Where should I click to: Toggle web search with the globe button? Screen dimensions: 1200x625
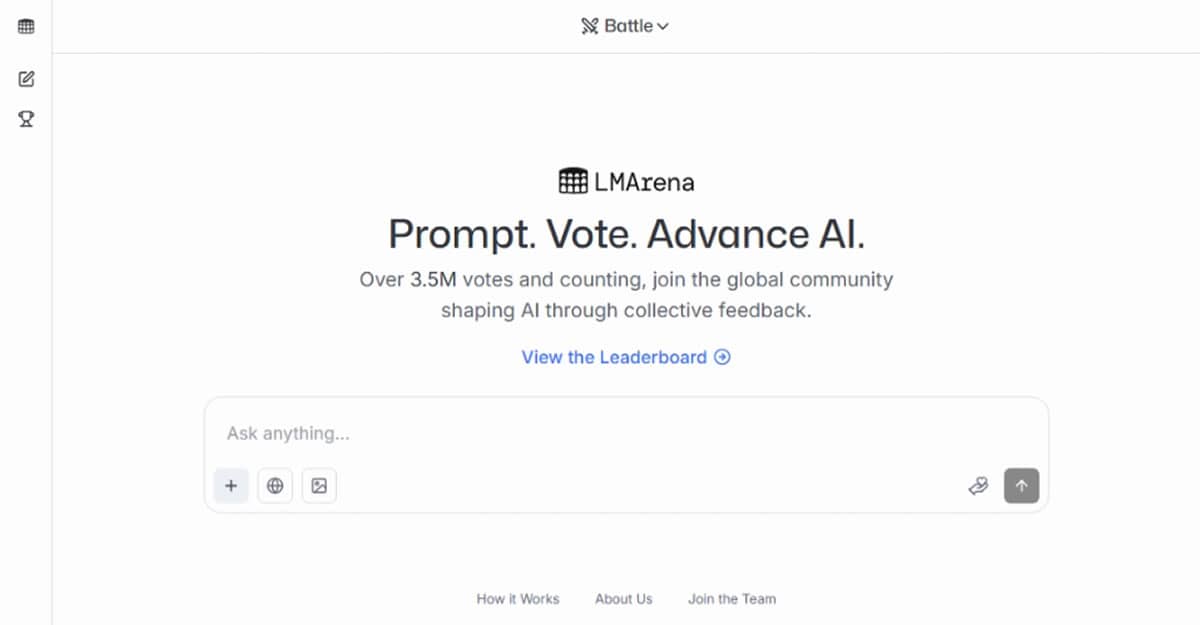[275, 486]
